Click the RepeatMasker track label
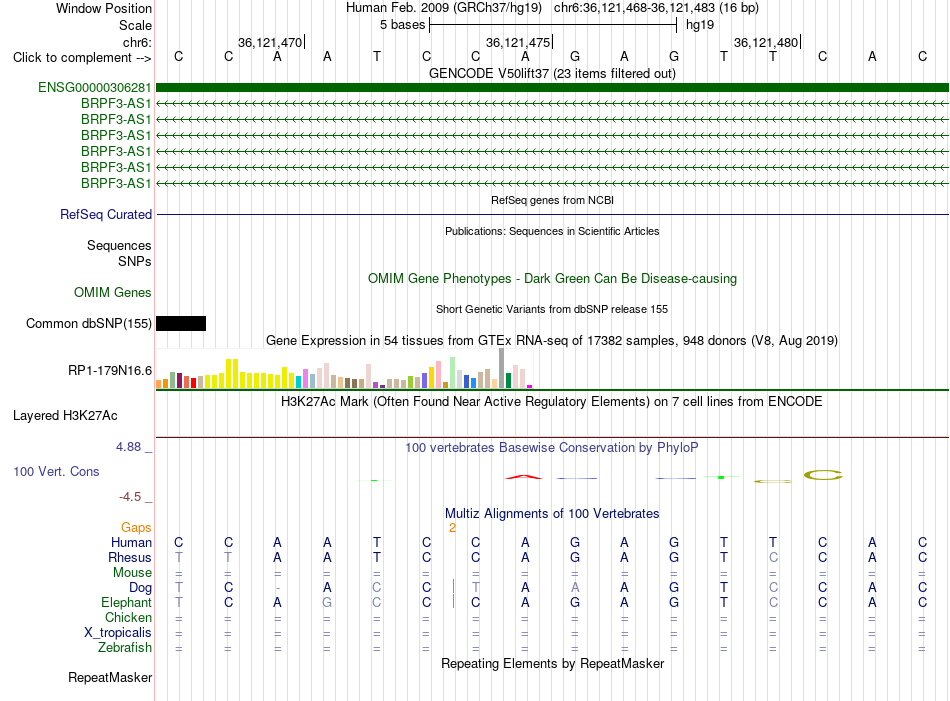This screenshot has height=701, width=950. point(110,677)
